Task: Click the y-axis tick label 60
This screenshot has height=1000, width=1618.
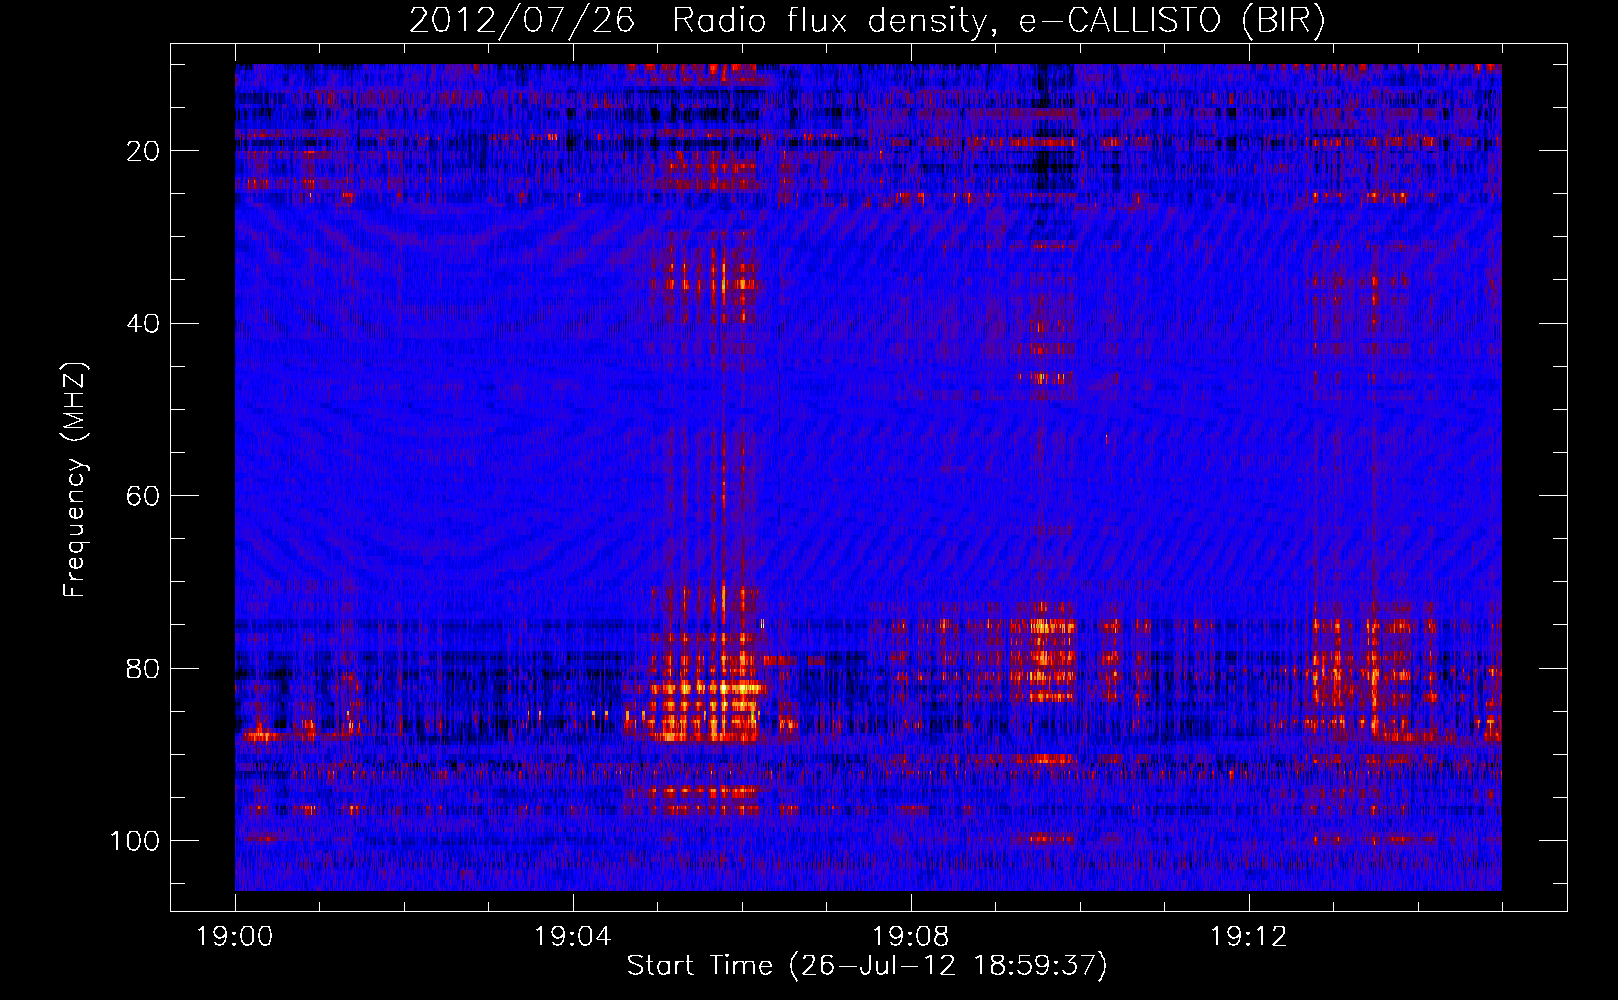Action: pyautogui.click(x=144, y=496)
